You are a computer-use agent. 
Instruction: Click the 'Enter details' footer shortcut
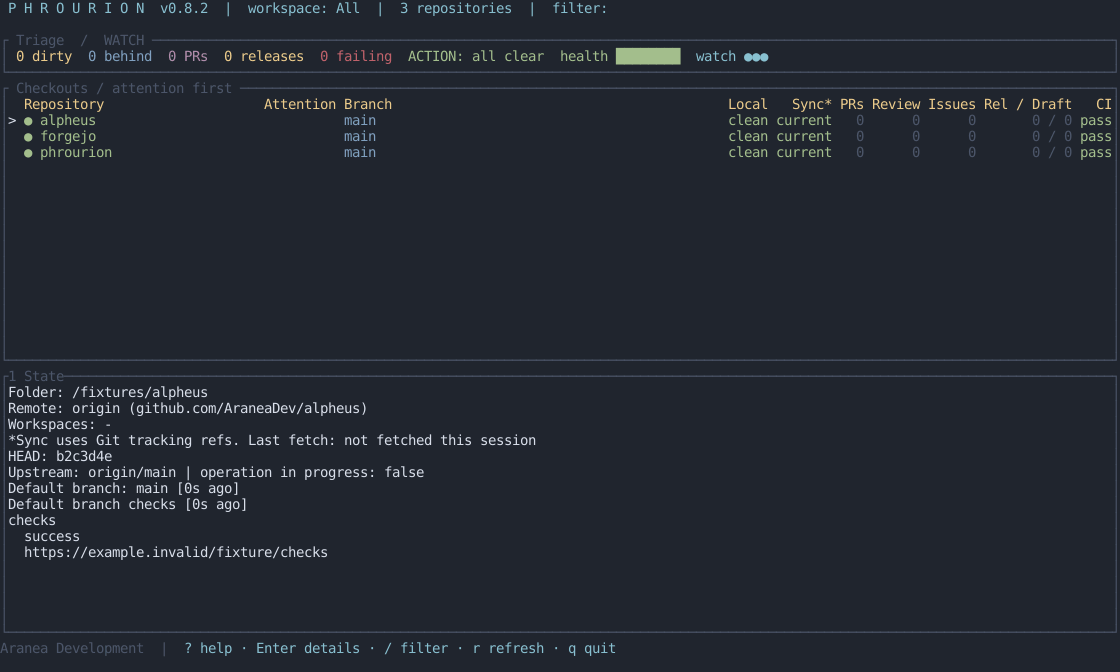[x=308, y=648]
